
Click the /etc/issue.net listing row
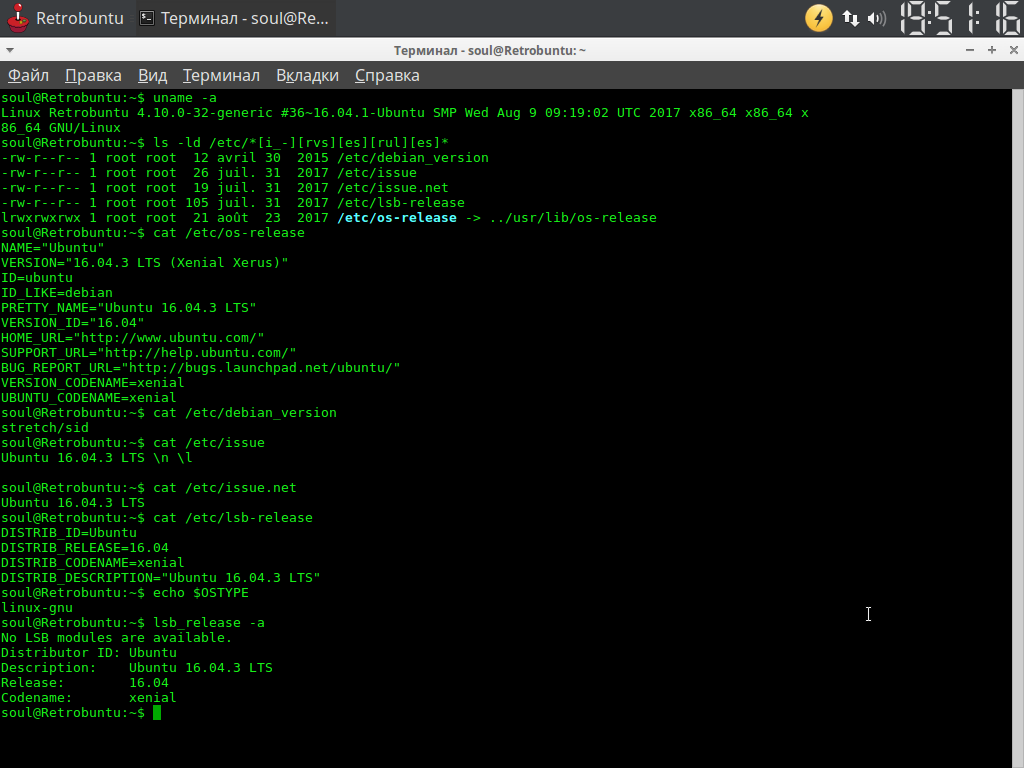(x=225, y=188)
